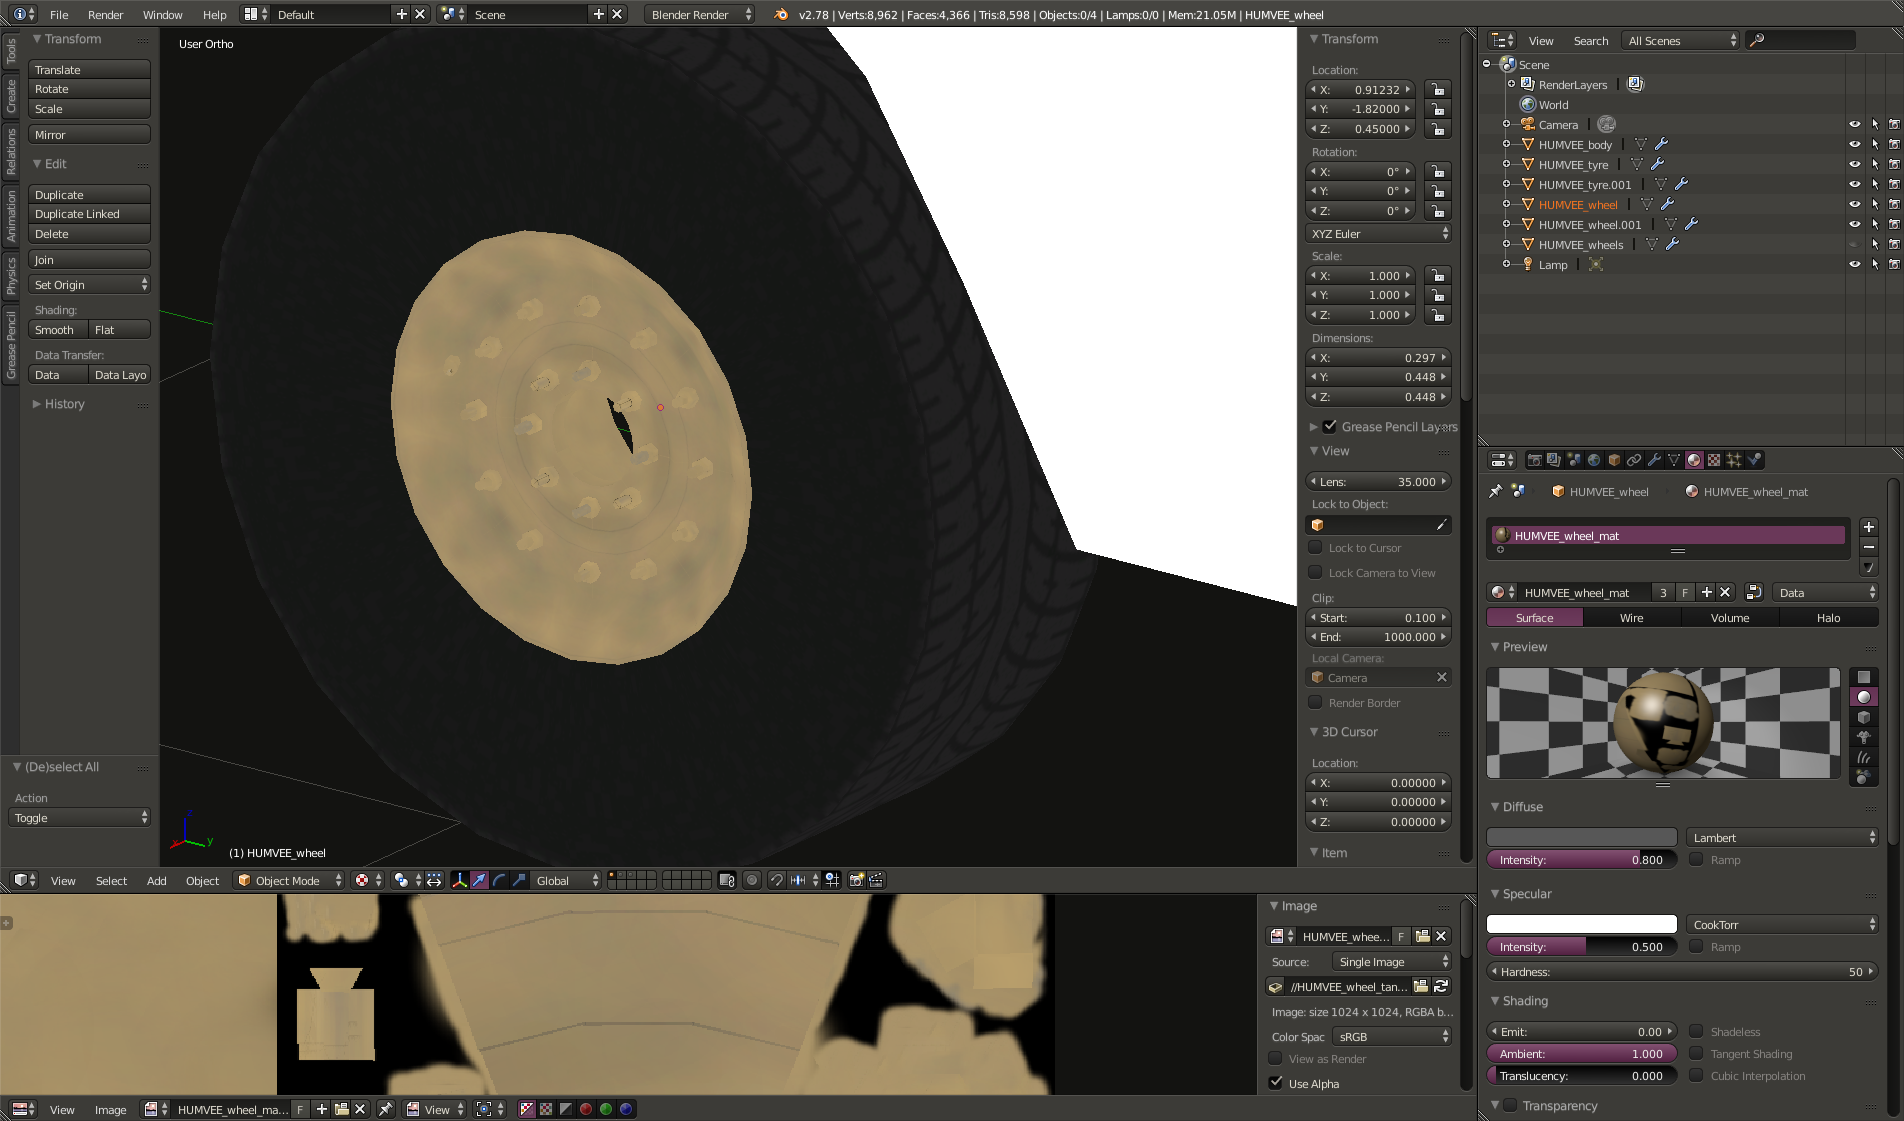Open the Render properties tab camera icon

1534,460
